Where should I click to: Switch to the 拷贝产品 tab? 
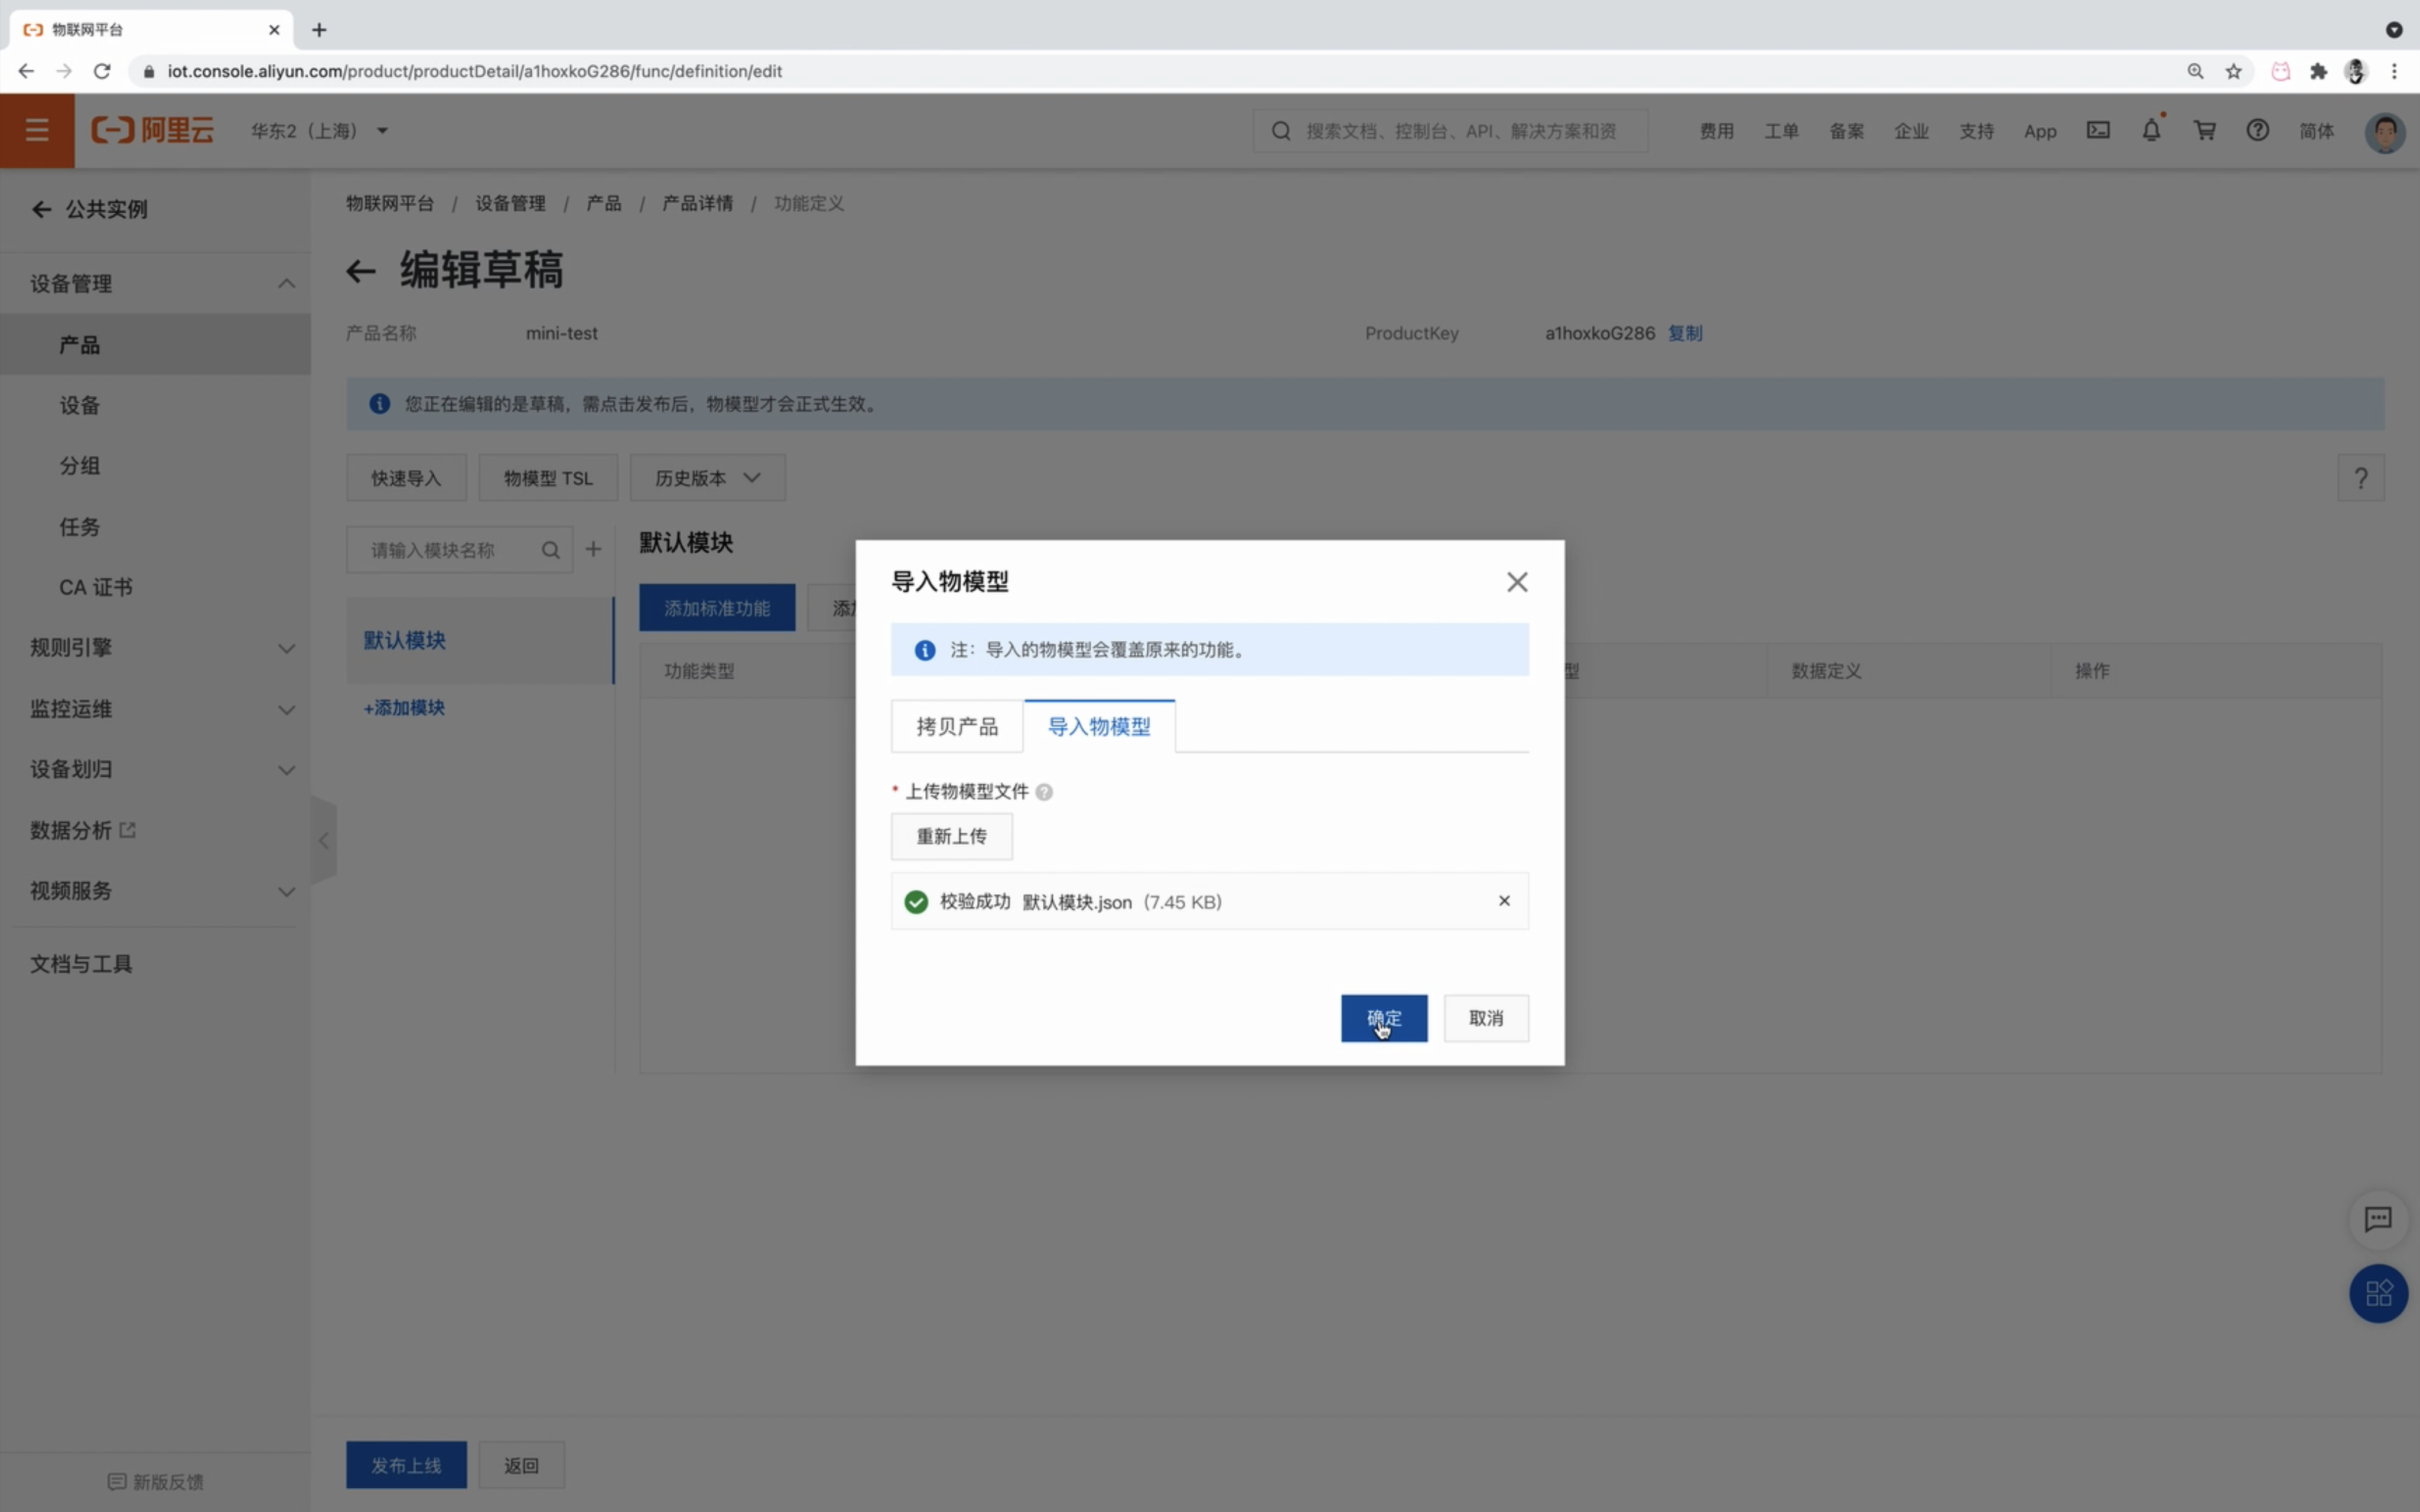[x=956, y=727]
